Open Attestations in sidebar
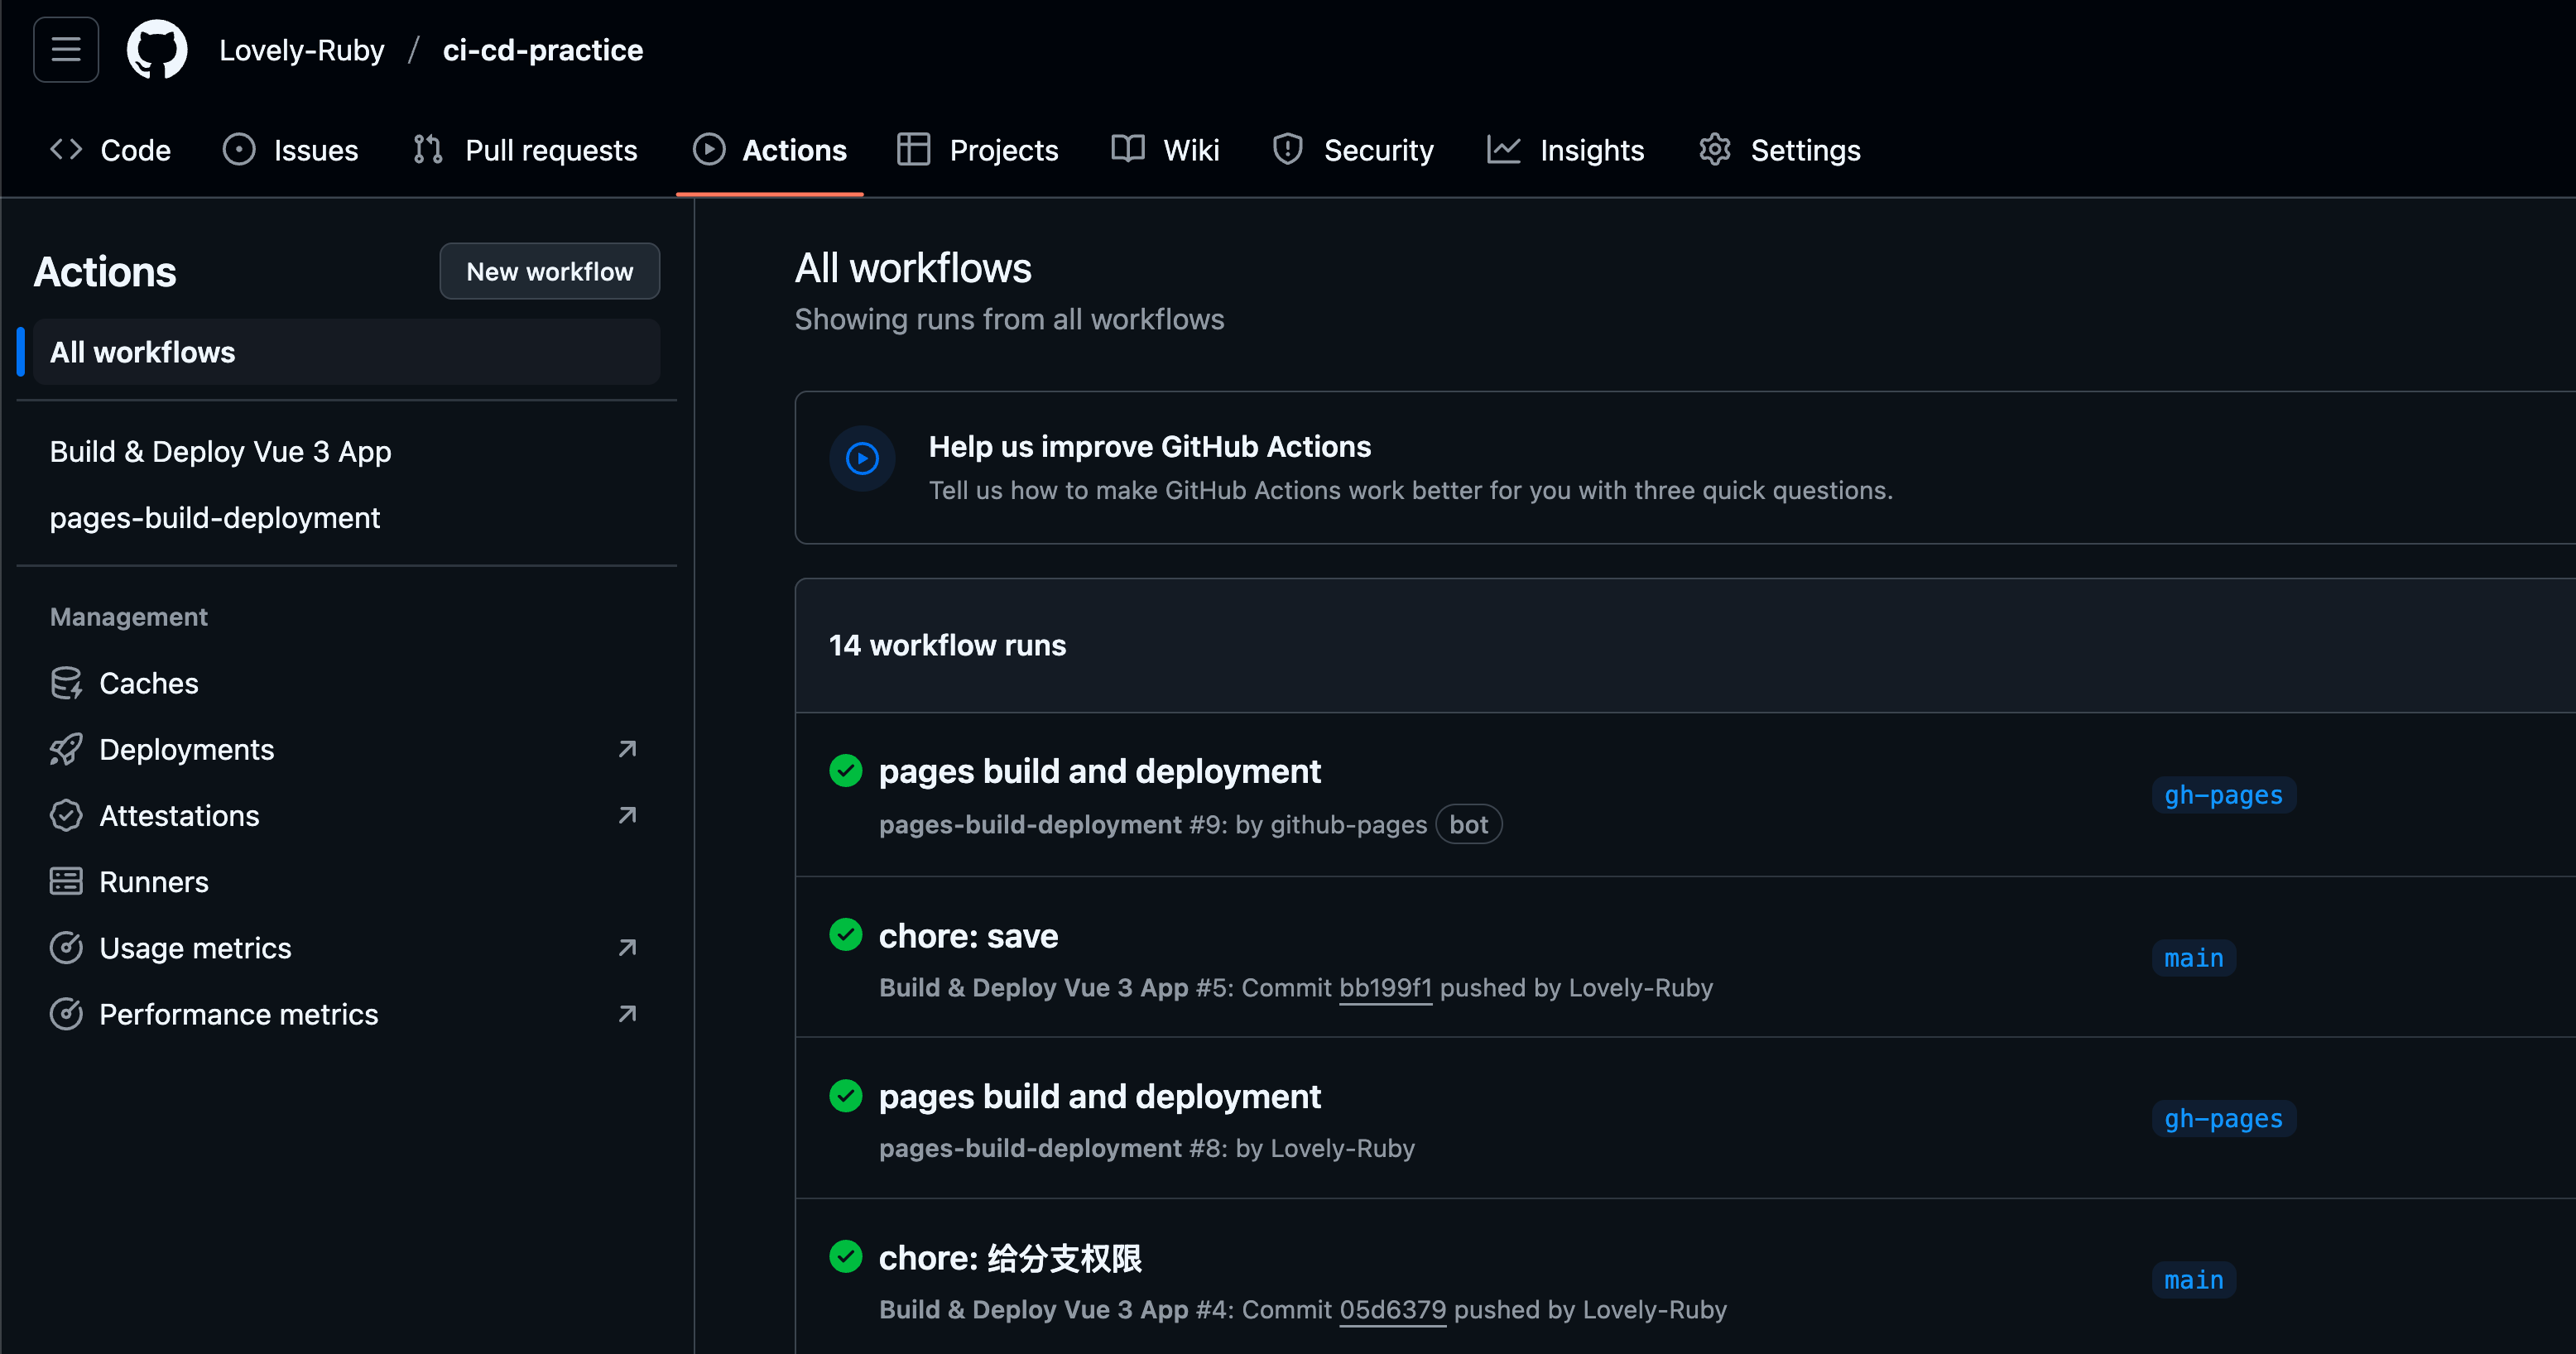 pos(179,816)
